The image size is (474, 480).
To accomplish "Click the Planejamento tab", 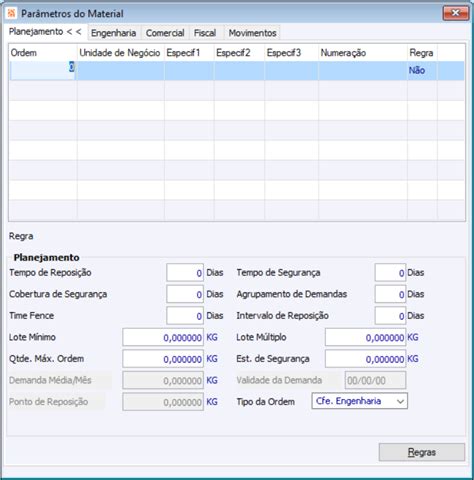I will (x=45, y=32).
